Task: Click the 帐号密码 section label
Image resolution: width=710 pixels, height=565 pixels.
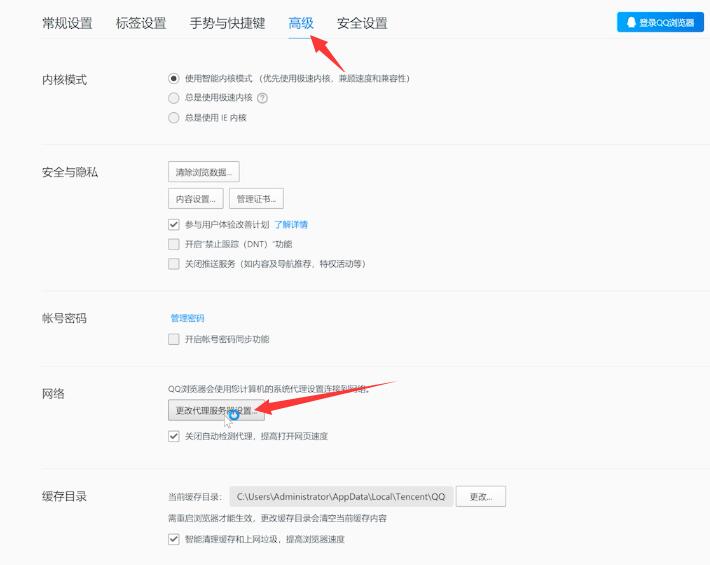Action: pos(64,318)
